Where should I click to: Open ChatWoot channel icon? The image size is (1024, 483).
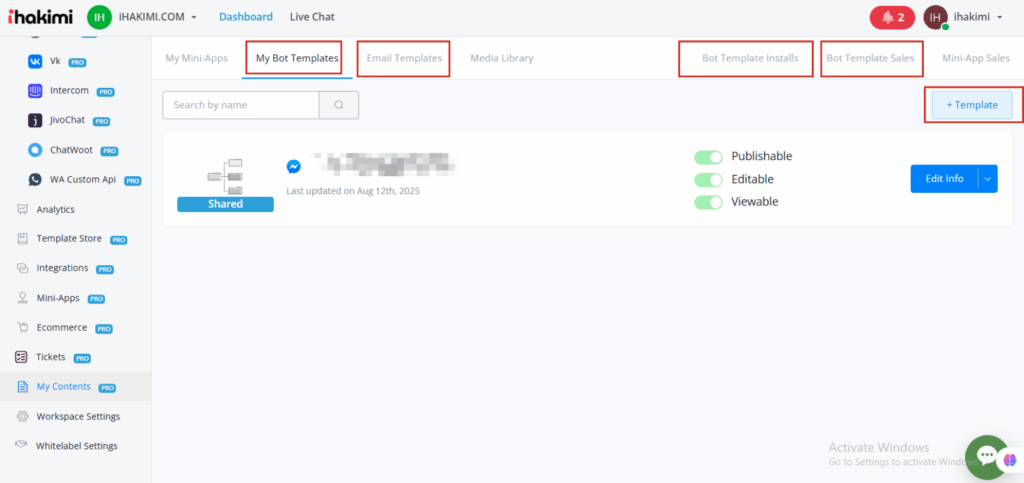coord(35,151)
